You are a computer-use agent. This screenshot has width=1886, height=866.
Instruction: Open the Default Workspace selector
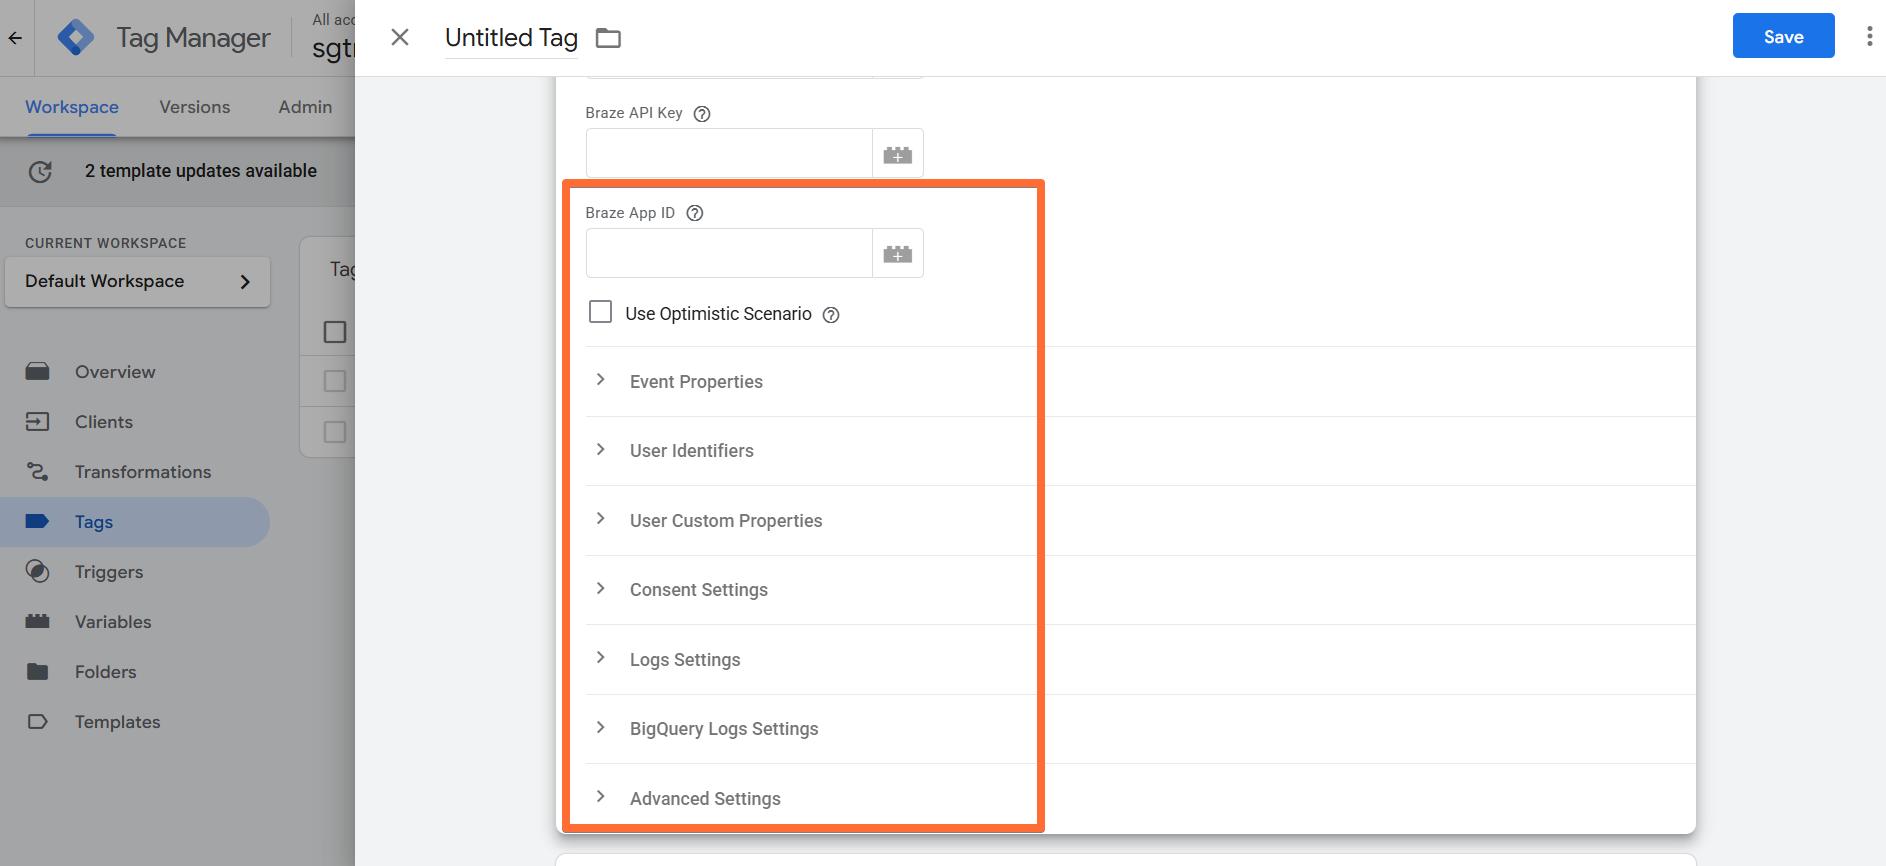pyautogui.click(x=138, y=282)
